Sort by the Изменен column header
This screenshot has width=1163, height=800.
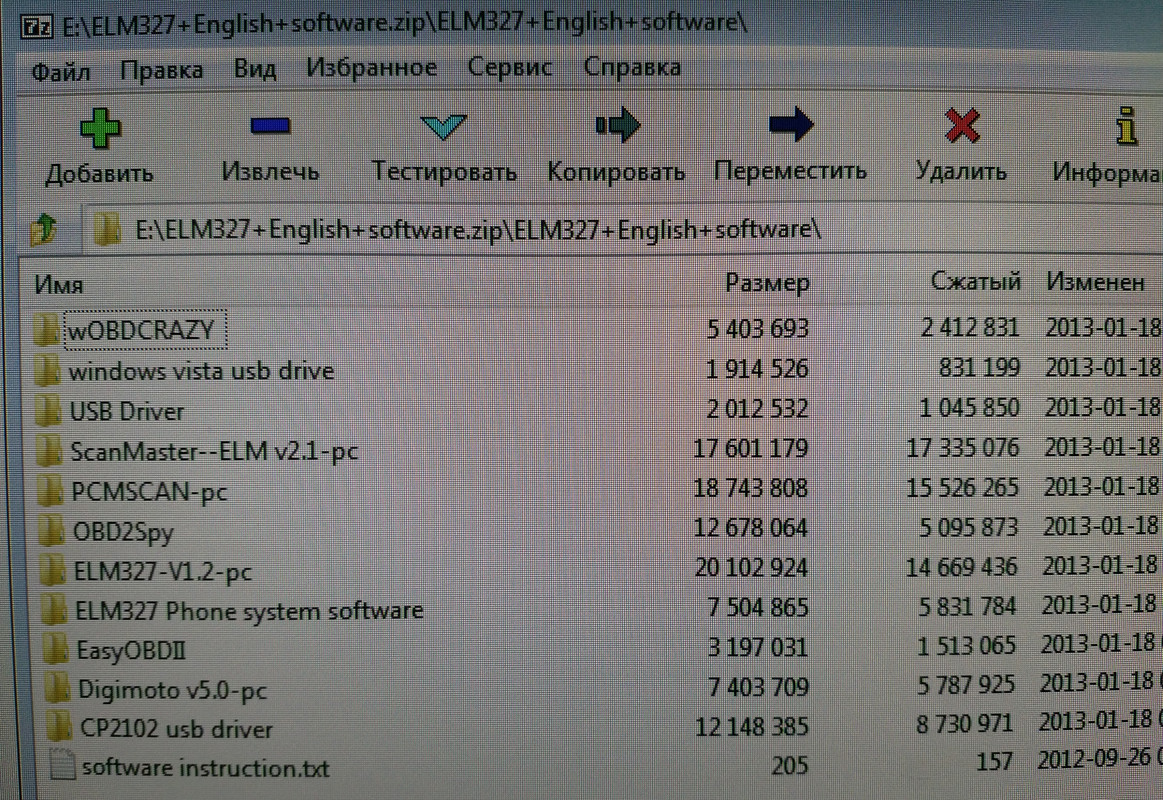[x=1096, y=281]
